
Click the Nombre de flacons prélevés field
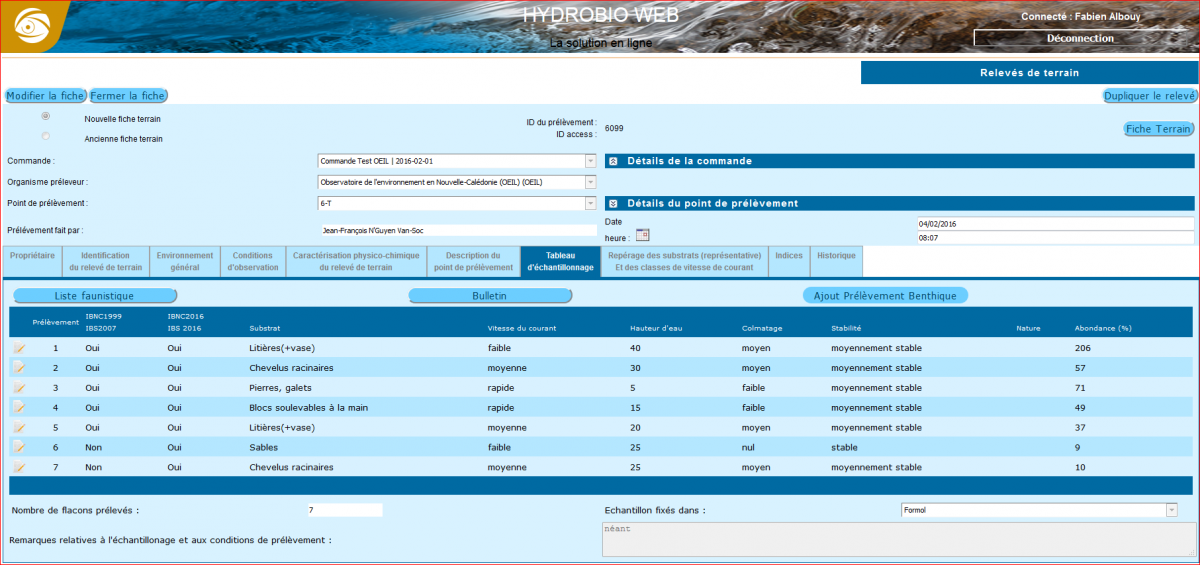pos(345,510)
